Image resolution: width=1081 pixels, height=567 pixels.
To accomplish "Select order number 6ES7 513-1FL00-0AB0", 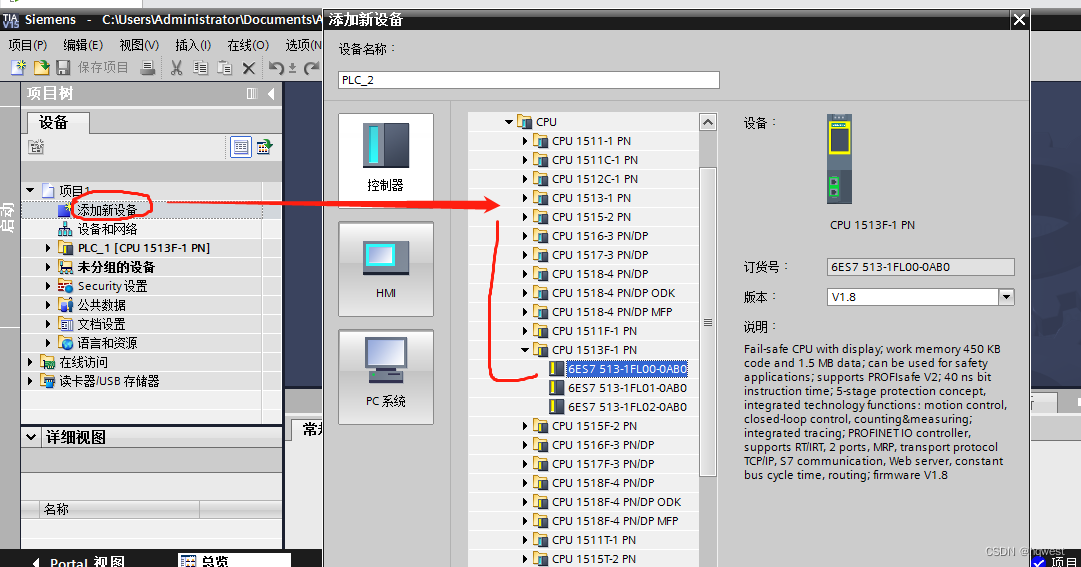I will coord(627,369).
